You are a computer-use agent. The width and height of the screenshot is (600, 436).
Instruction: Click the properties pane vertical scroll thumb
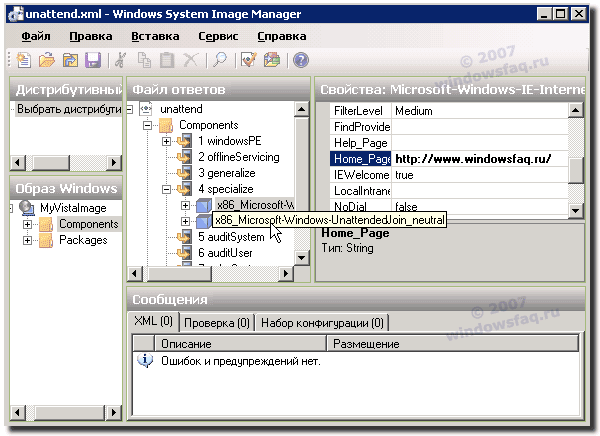point(576,170)
